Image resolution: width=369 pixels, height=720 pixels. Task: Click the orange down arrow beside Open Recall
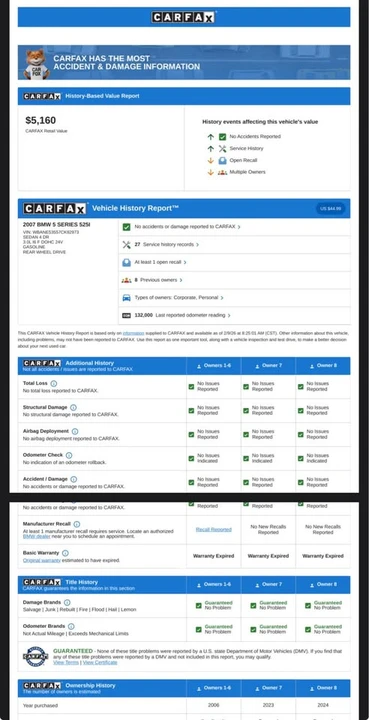click(211, 161)
